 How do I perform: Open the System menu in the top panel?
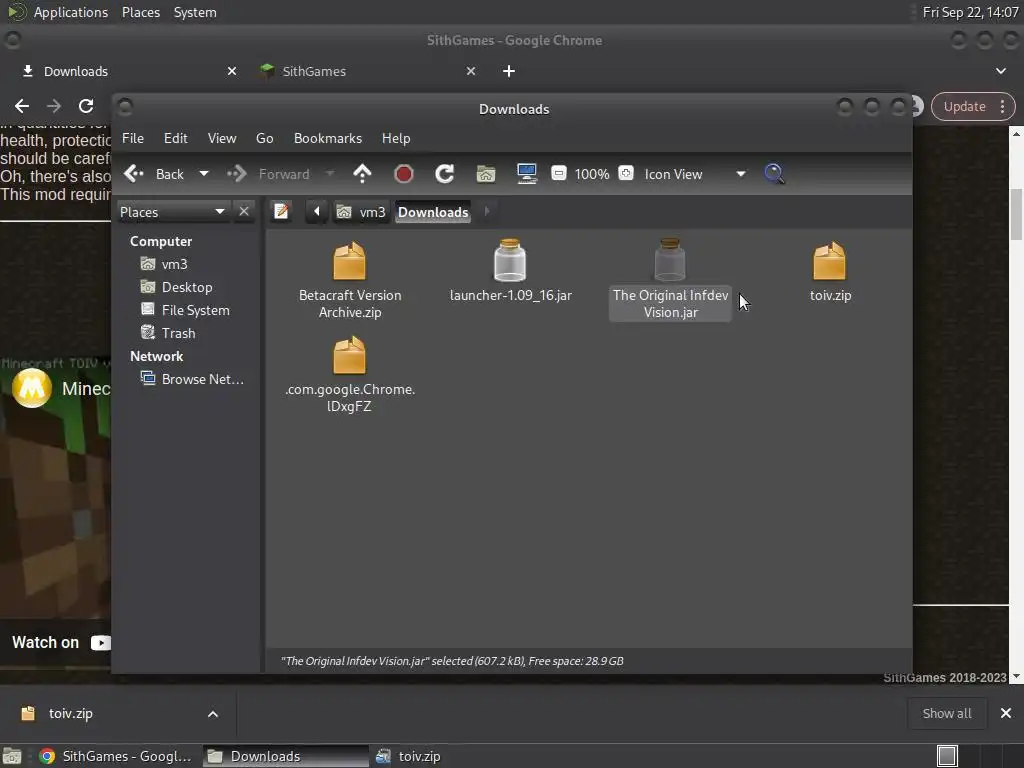[x=195, y=12]
